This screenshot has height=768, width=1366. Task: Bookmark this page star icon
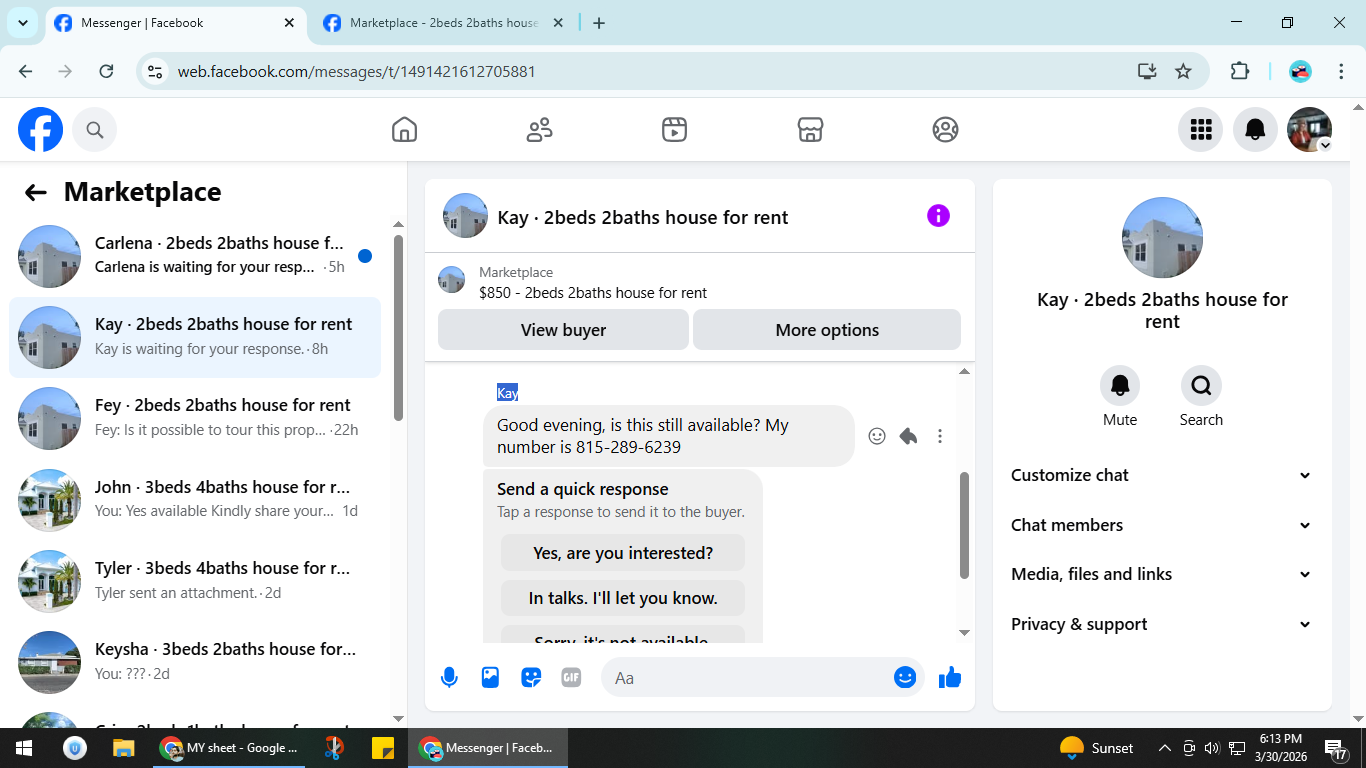[1183, 71]
